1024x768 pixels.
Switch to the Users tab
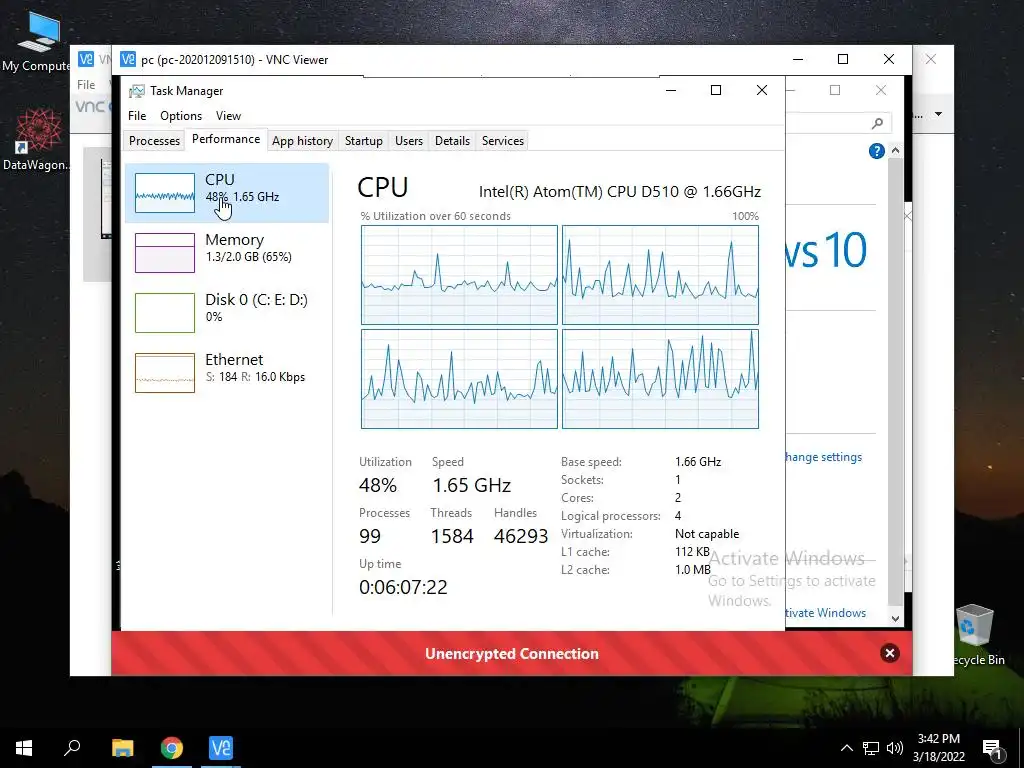[x=409, y=140]
